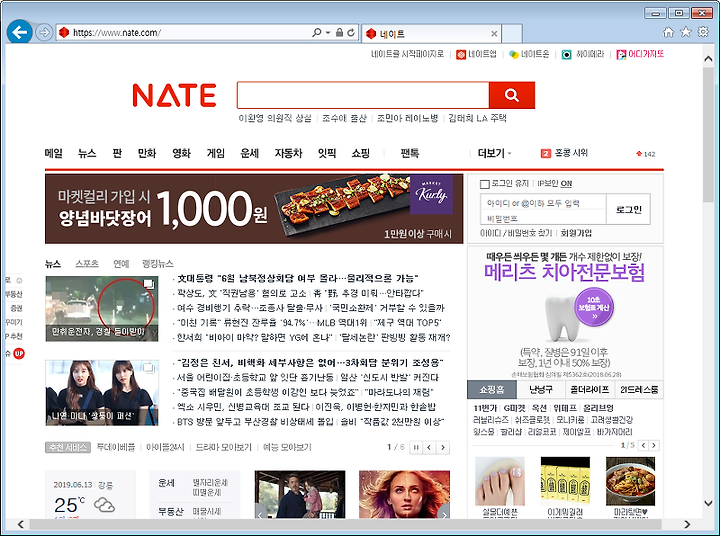The image size is (720, 536).
Task: Select the 난닝구 shopping tab
Action: pos(541,390)
